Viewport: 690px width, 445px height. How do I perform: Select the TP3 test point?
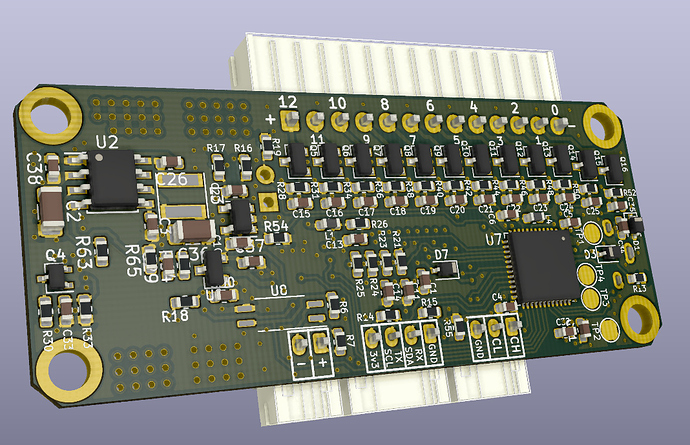point(591,297)
